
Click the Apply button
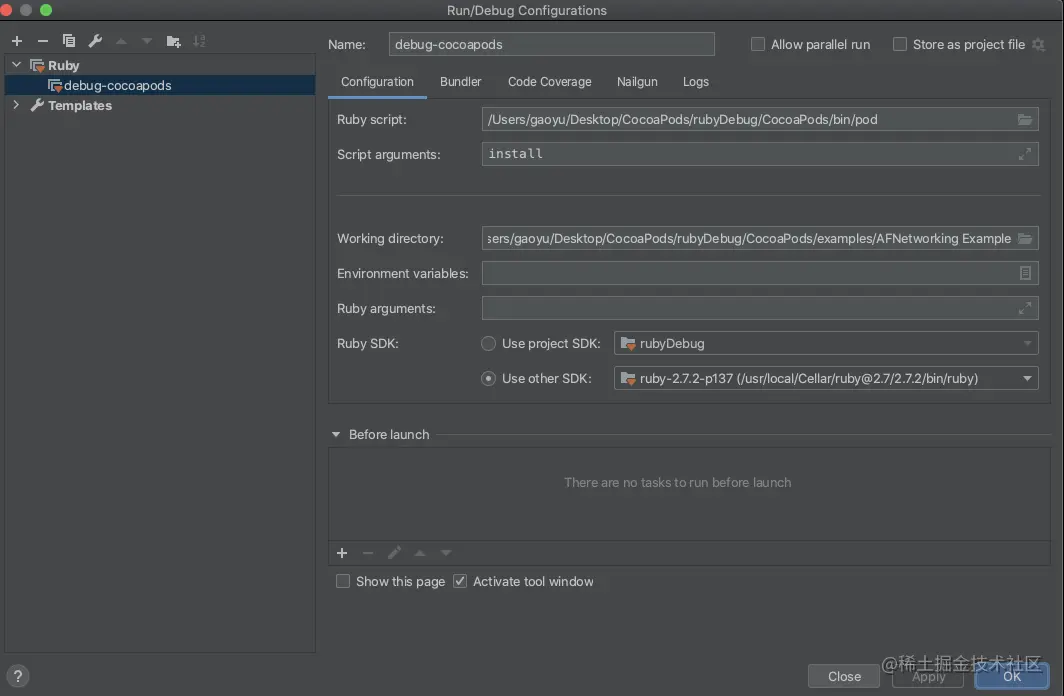pos(928,676)
